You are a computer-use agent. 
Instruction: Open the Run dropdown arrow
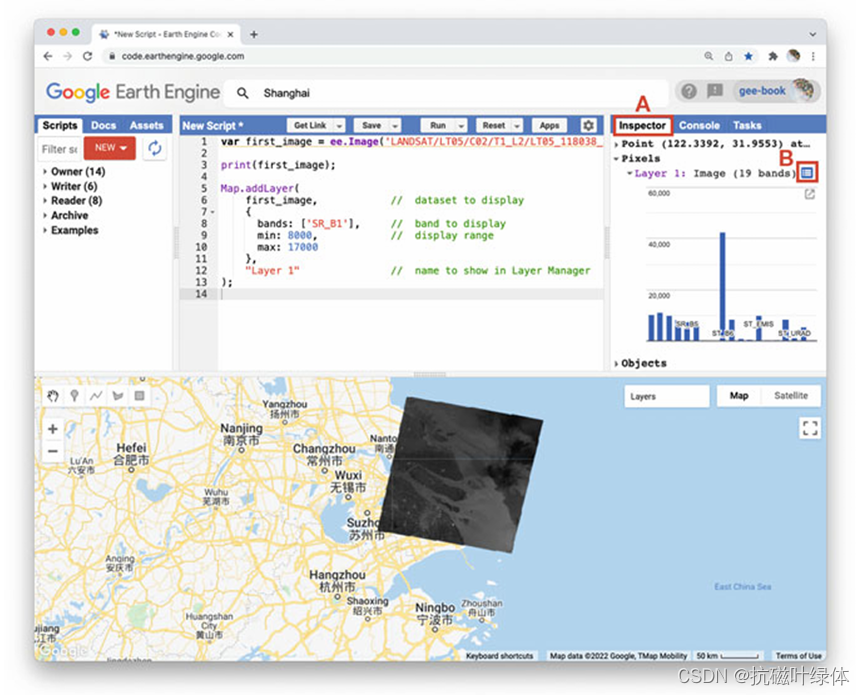(461, 126)
